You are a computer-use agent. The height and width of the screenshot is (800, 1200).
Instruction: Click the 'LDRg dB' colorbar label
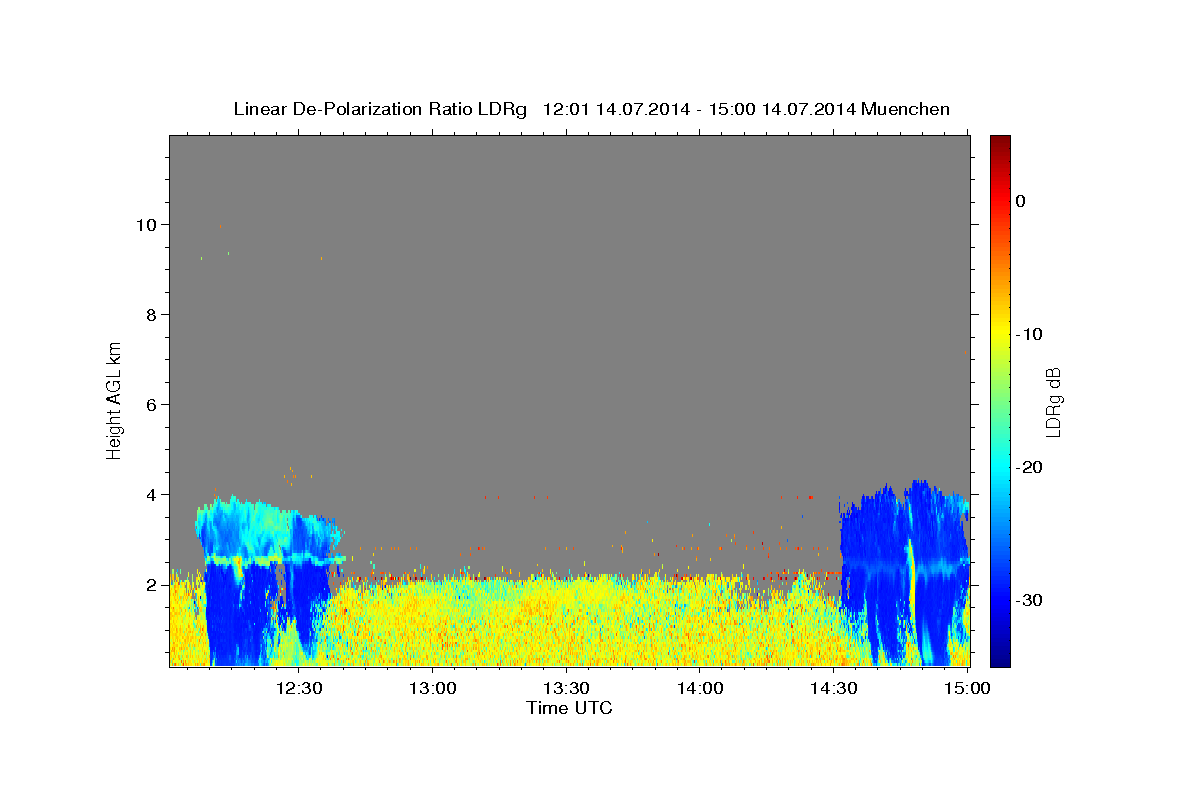tap(1052, 401)
